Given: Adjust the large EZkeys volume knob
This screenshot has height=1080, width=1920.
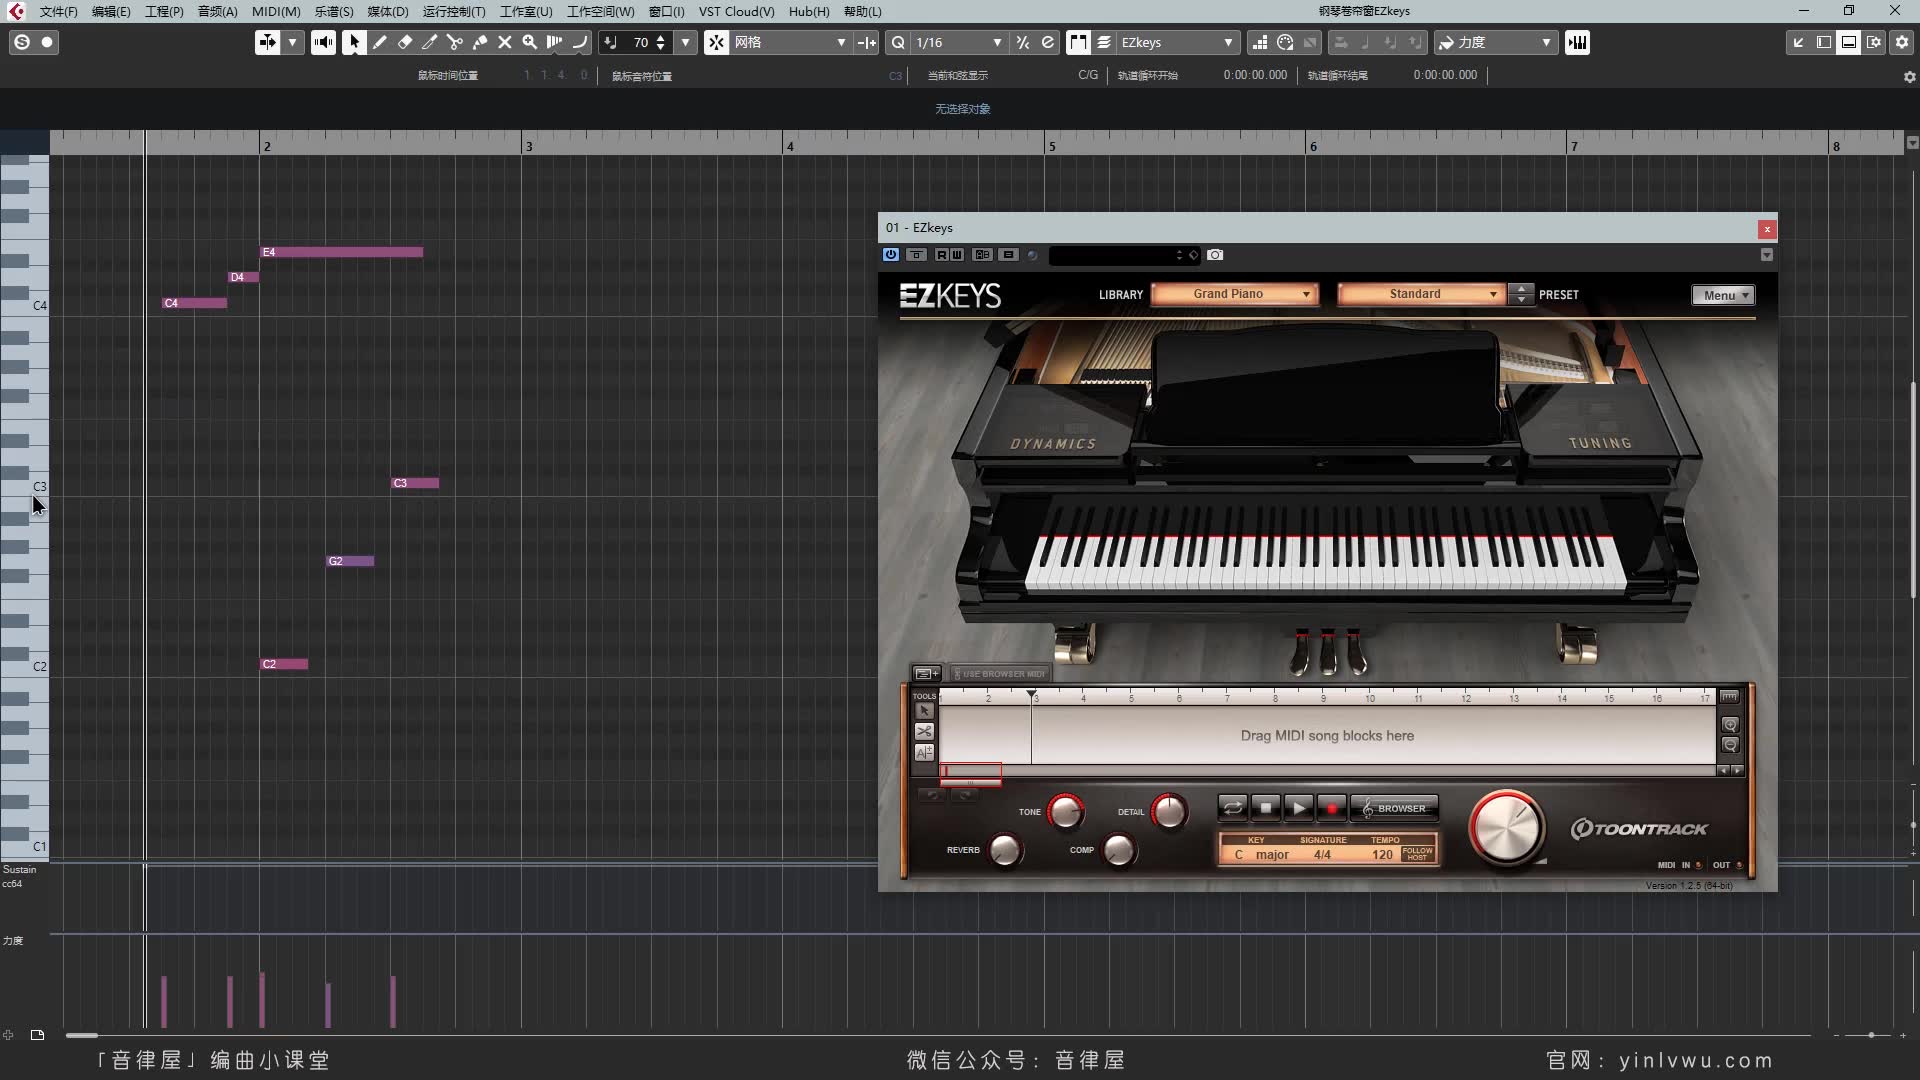Looking at the screenshot, I should (1506, 828).
